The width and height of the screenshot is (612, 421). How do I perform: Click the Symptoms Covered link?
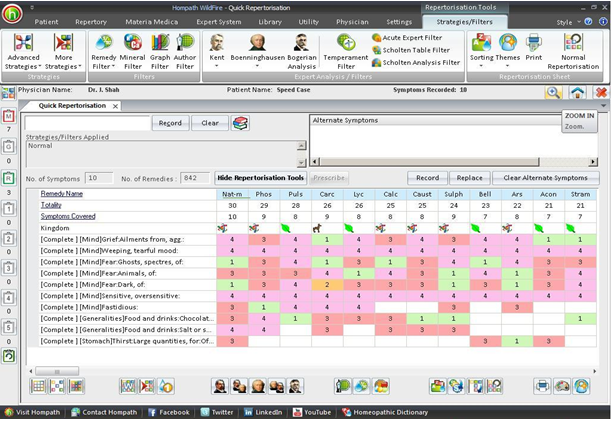(68, 216)
